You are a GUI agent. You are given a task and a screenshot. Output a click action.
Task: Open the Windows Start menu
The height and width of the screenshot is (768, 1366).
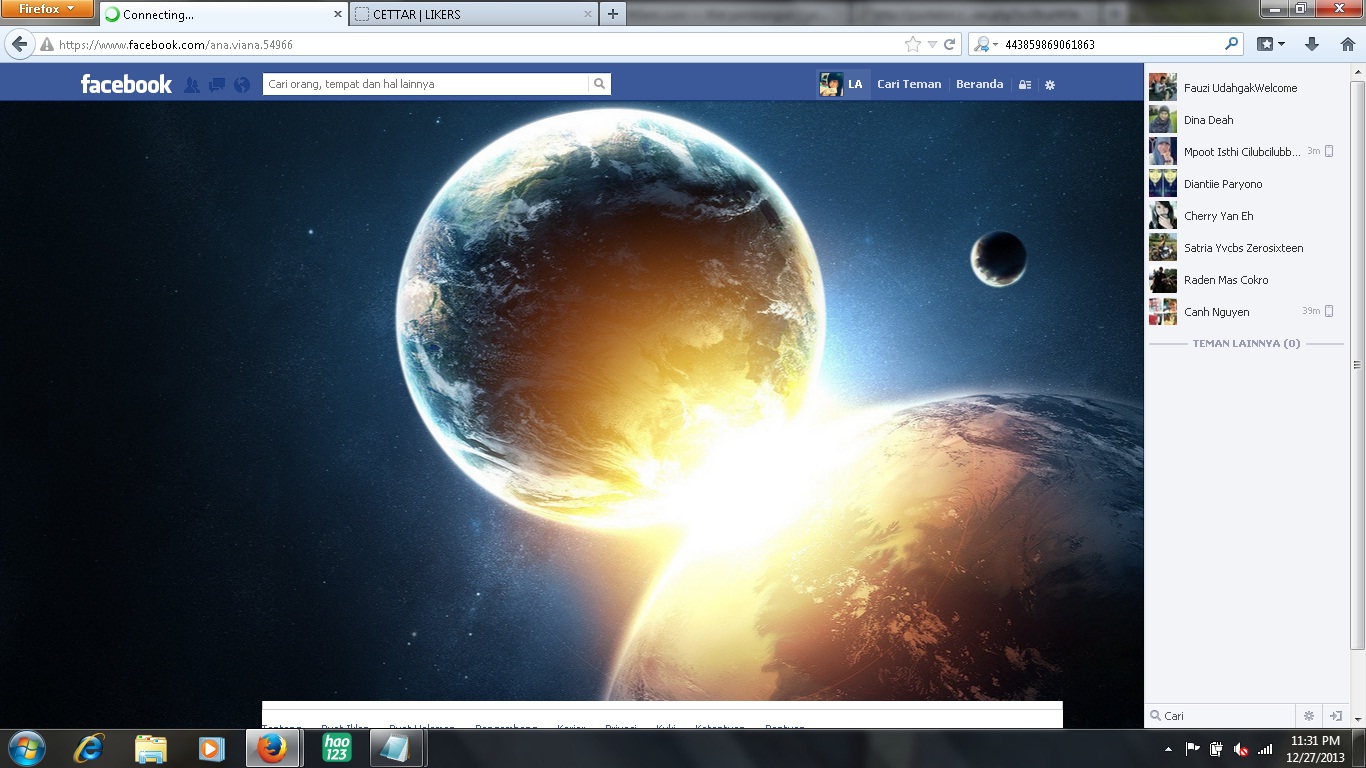tap(27, 748)
